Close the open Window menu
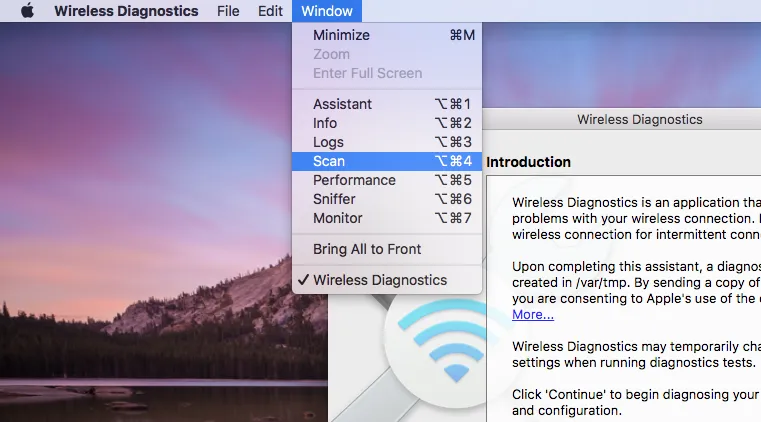 325,11
